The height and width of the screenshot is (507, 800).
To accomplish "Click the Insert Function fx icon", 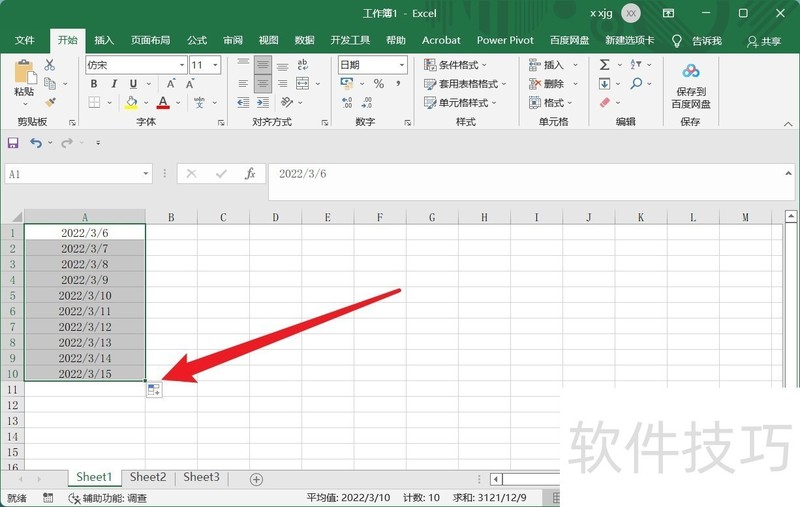I will tap(250, 174).
